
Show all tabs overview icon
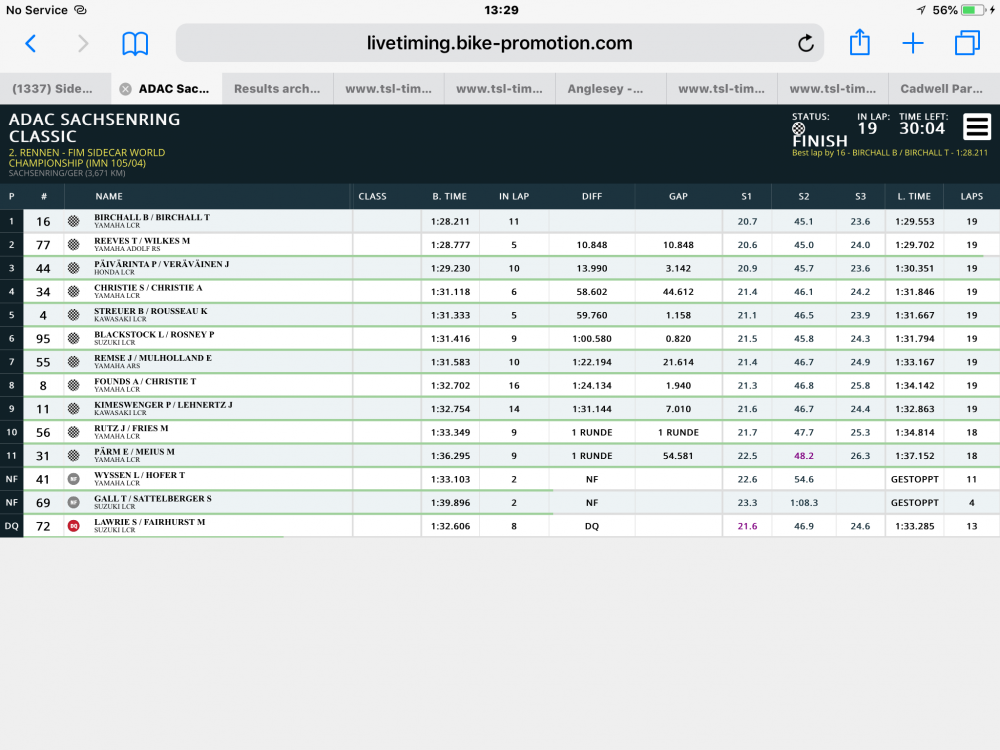coord(967,43)
